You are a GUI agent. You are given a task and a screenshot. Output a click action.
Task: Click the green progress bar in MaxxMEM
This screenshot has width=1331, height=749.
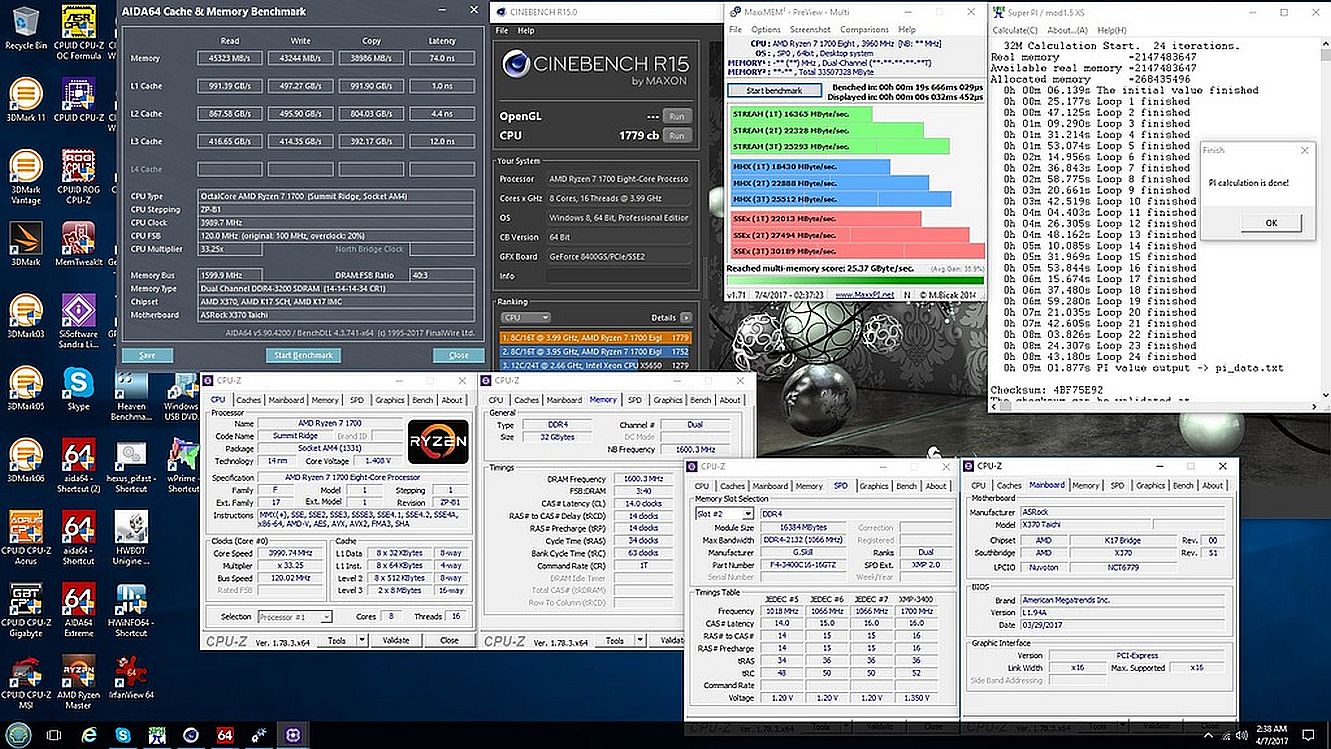point(855,281)
